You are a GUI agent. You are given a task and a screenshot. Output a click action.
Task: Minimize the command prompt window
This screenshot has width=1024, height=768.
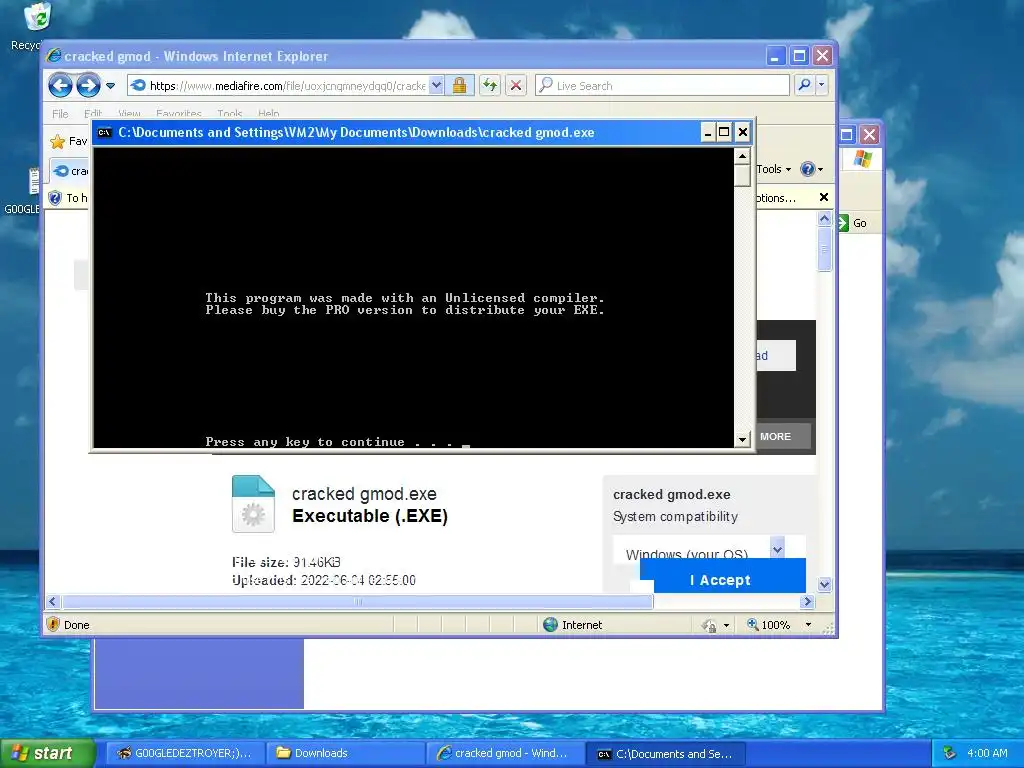(x=707, y=133)
